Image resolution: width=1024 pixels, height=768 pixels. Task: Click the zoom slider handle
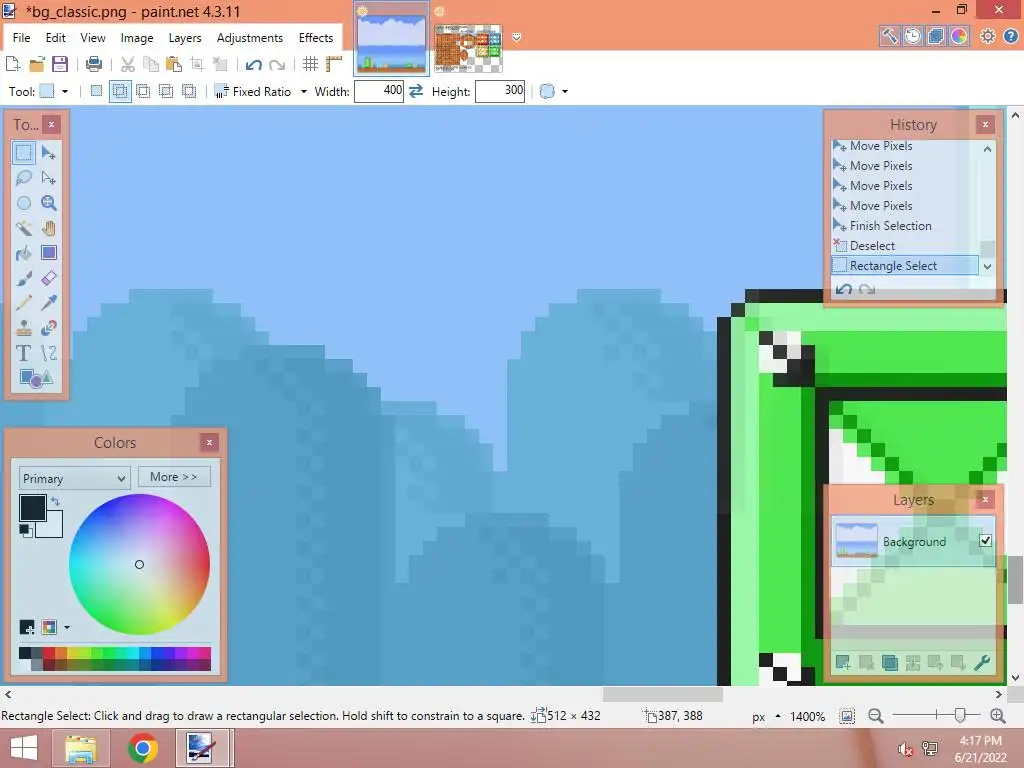coord(959,716)
